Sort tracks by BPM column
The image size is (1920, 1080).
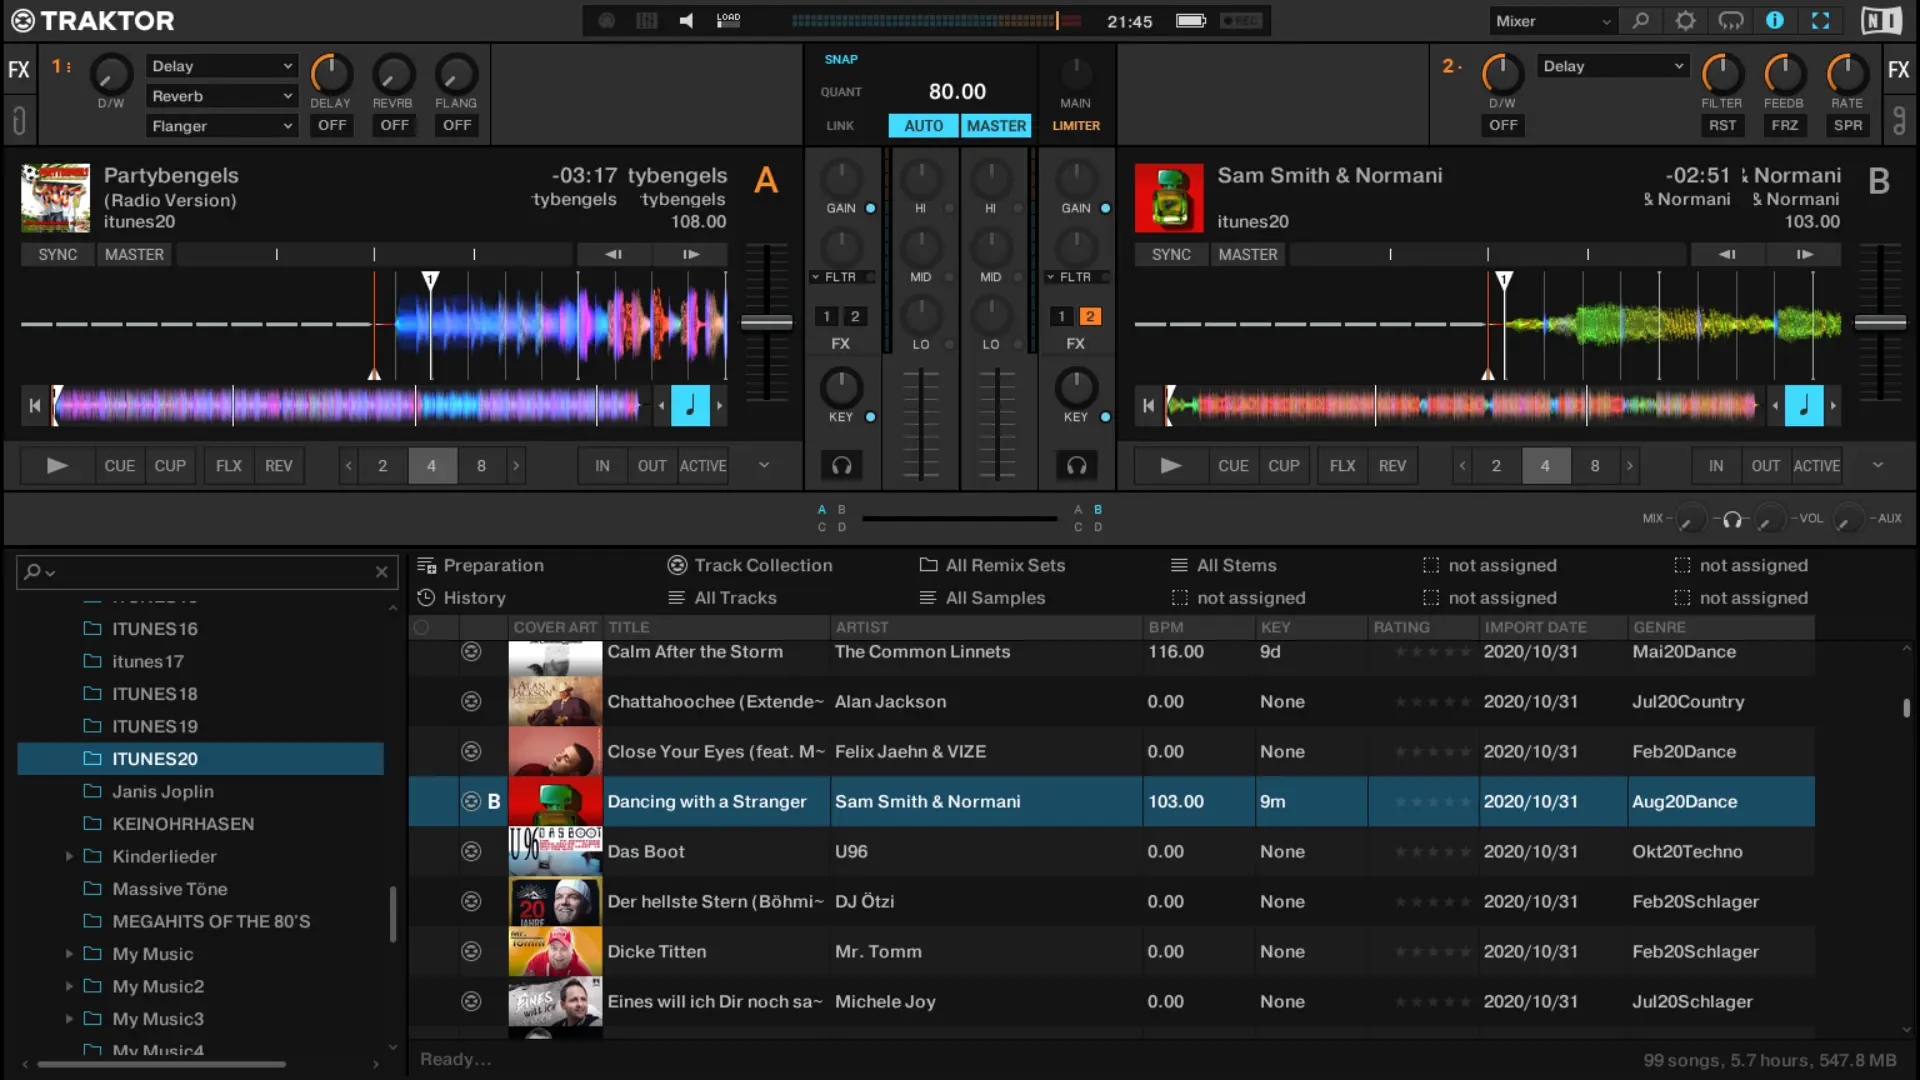(x=1198, y=628)
